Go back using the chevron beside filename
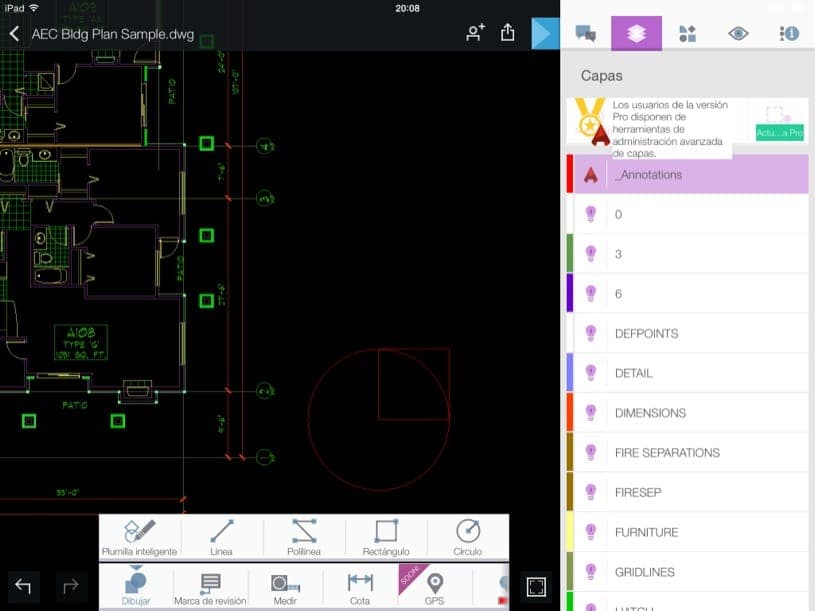This screenshot has width=815, height=611. [x=15, y=33]
